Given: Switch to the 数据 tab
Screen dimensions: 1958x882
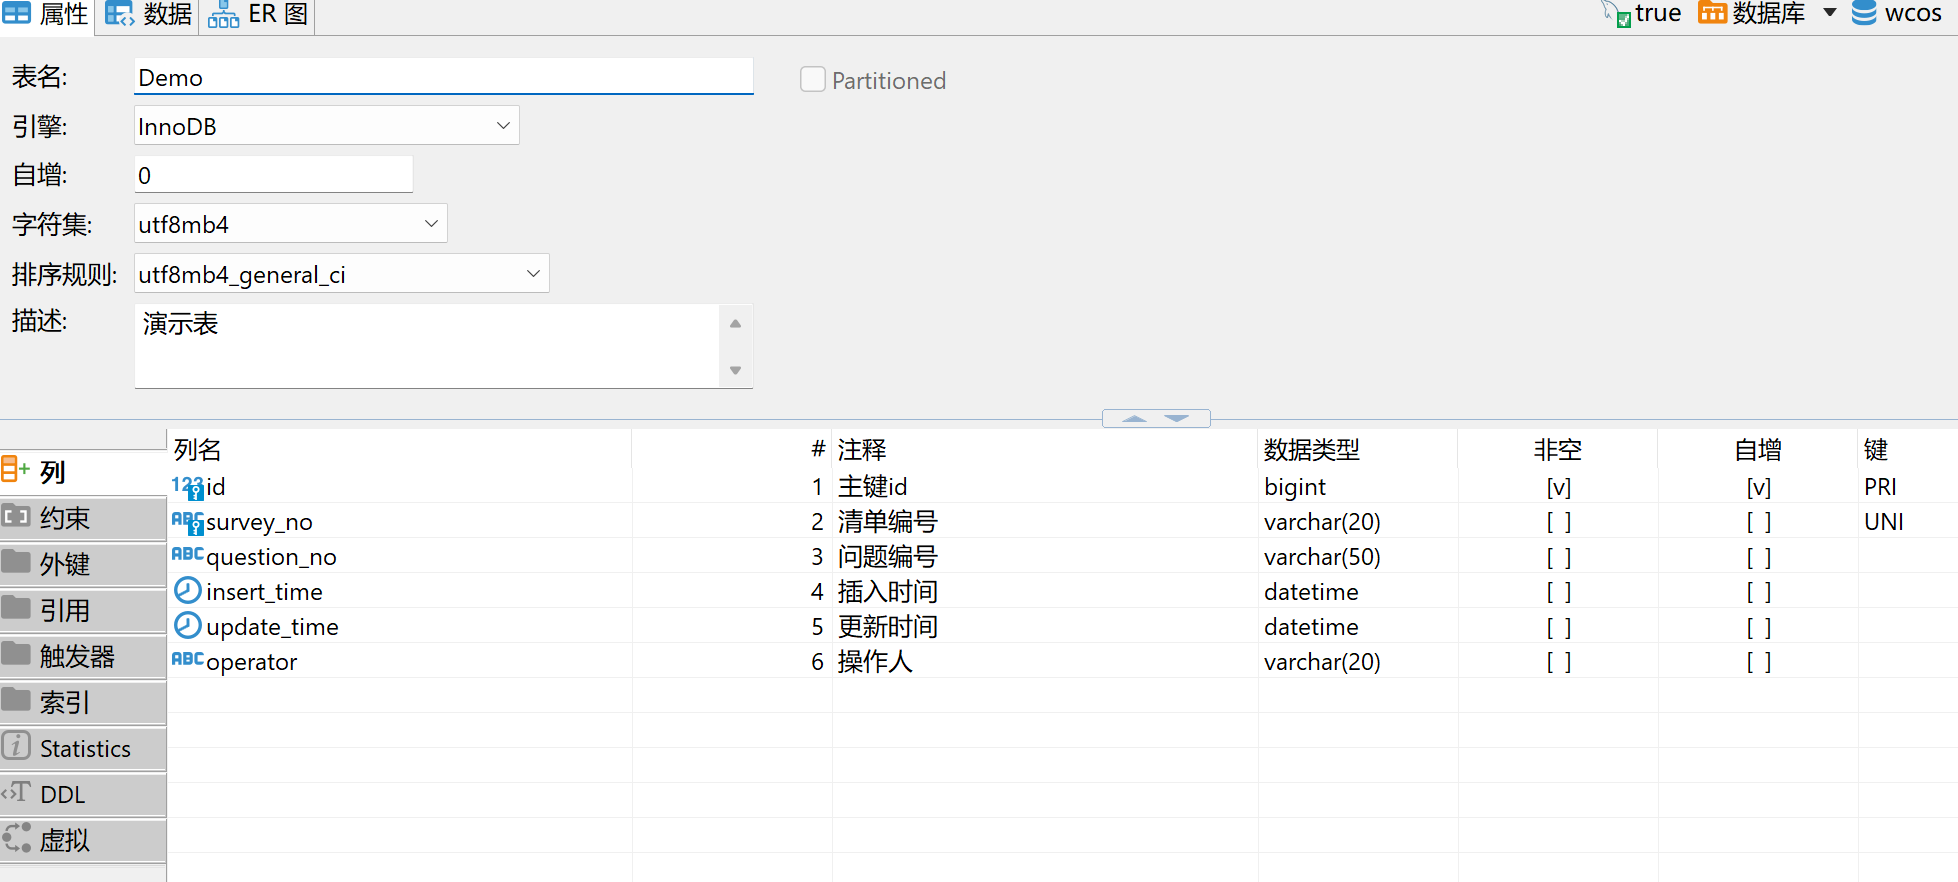Looking at the screenshot, I should pyautogui.click(x=149, y=15).
